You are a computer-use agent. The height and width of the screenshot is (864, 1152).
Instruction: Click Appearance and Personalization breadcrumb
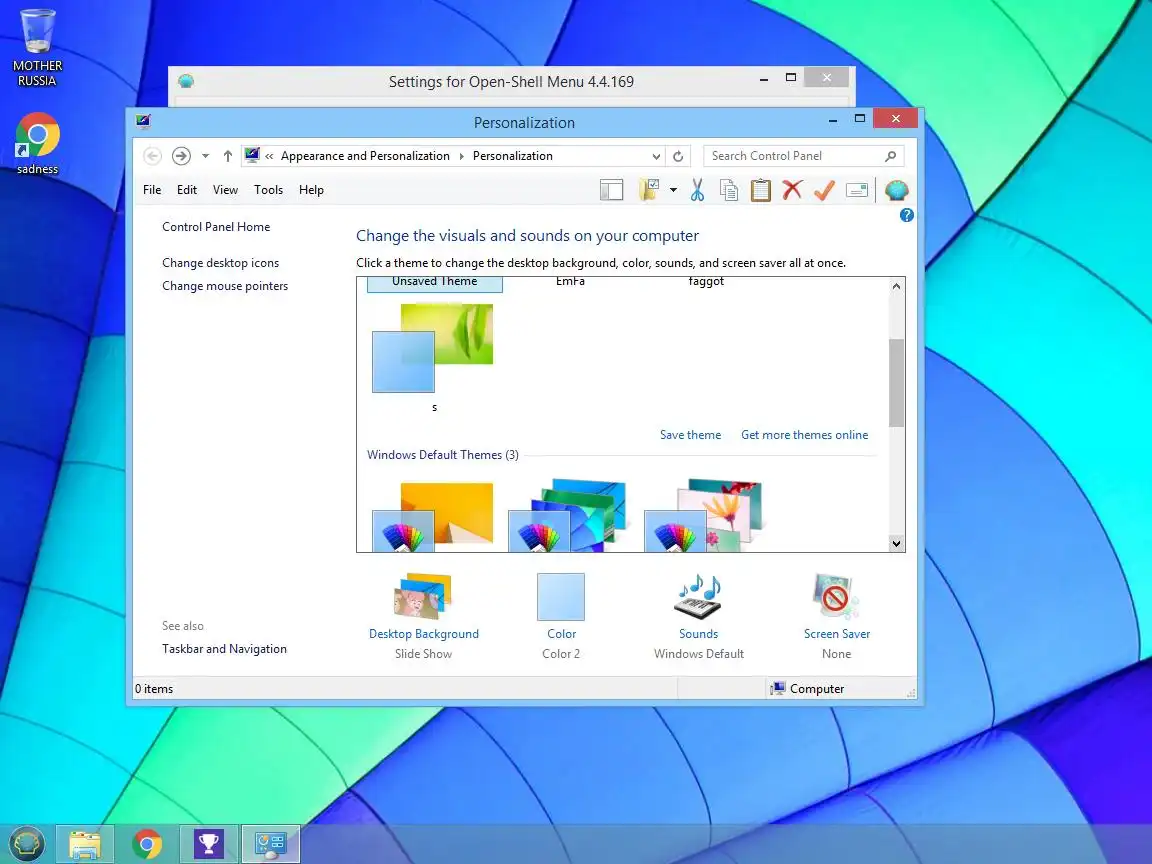(365, 156)
